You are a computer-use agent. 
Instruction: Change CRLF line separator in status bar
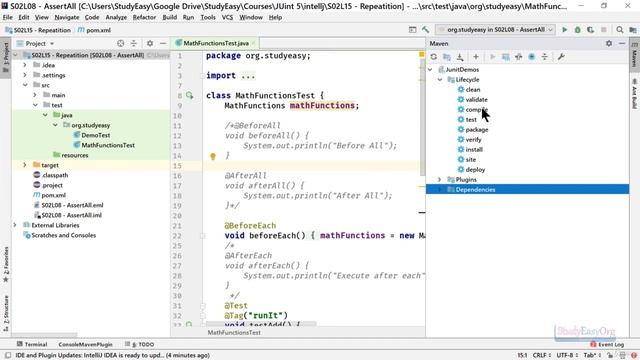[542, 355]
